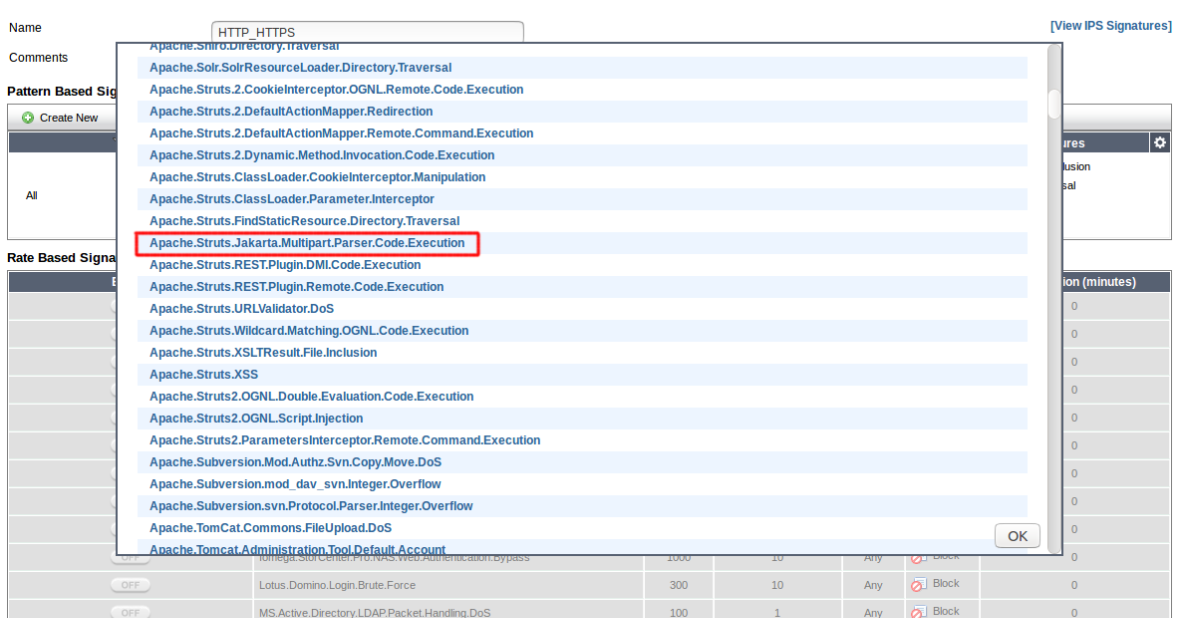Select Apache.Struts.2.CookieInterceptor.OGNL.Remote.Code.Execution
The height and width of the screenshot is (618, 1181).
(336, 89)
